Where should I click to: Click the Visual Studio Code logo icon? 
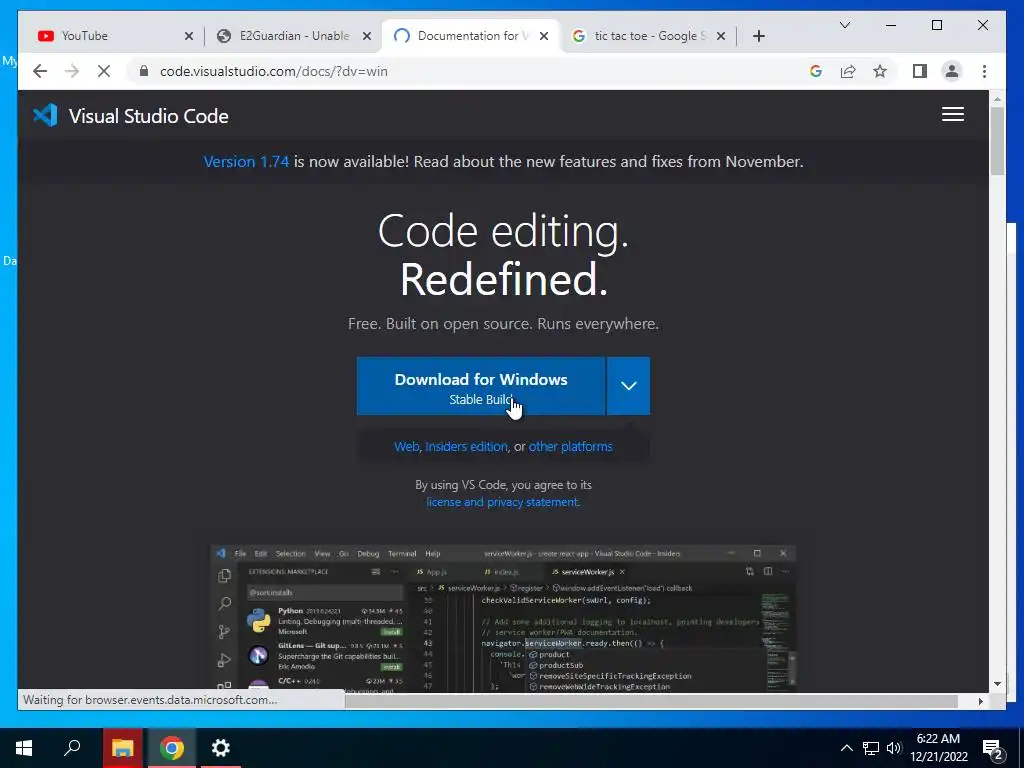click(x=45, y=116)
